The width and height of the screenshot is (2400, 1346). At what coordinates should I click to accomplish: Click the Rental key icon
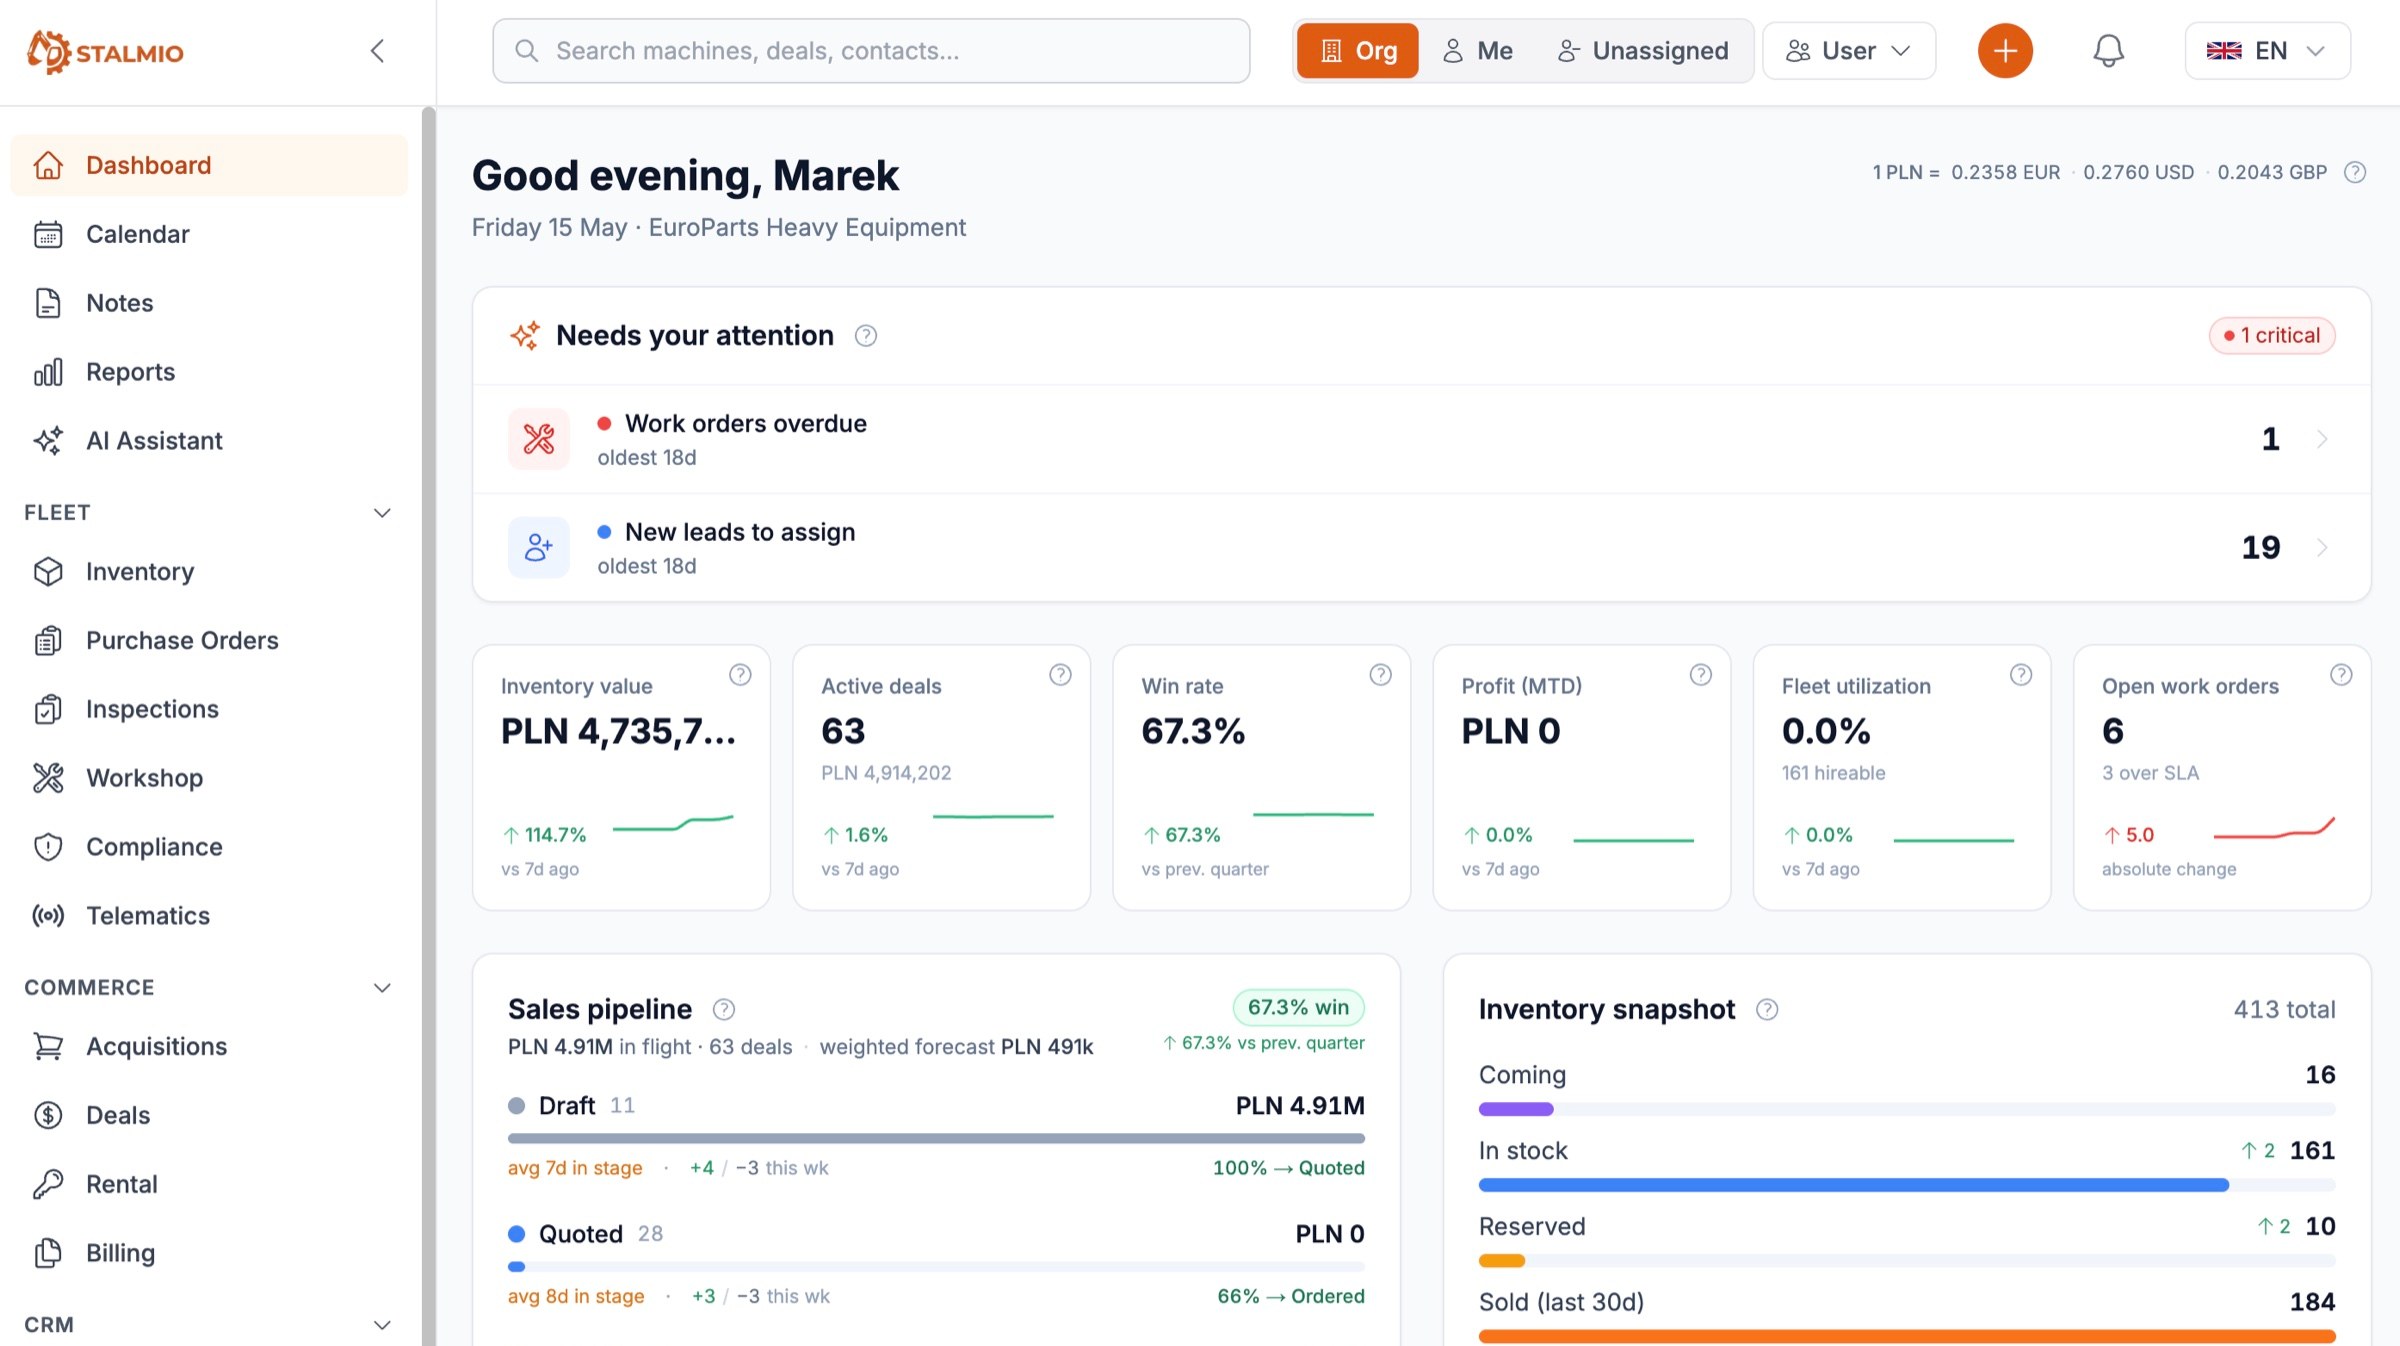[x=48, y=1184]
